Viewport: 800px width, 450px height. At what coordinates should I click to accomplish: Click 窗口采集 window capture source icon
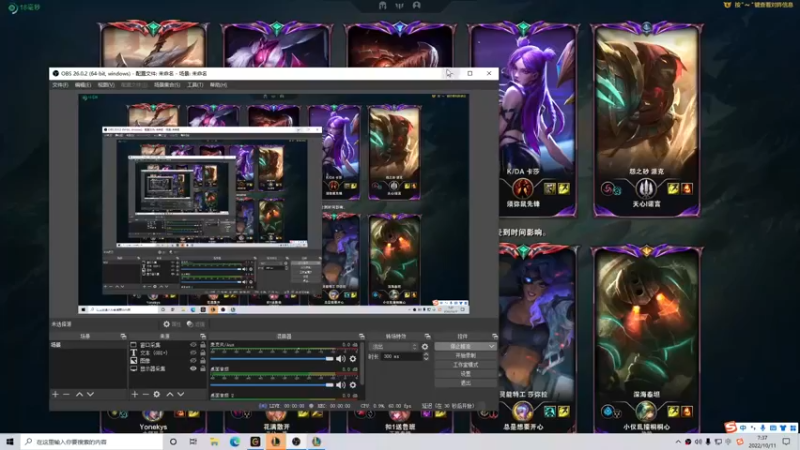point(134,345)
